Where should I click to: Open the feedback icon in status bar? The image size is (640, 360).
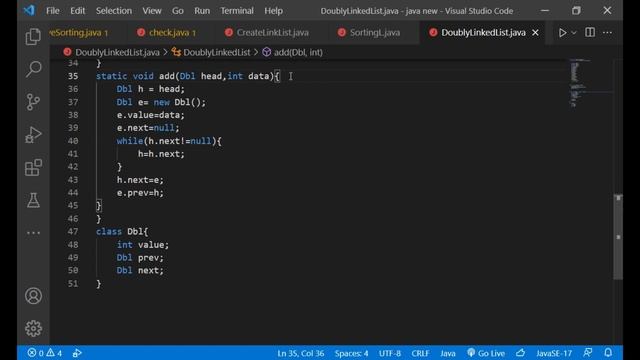[x=588, y=353]
